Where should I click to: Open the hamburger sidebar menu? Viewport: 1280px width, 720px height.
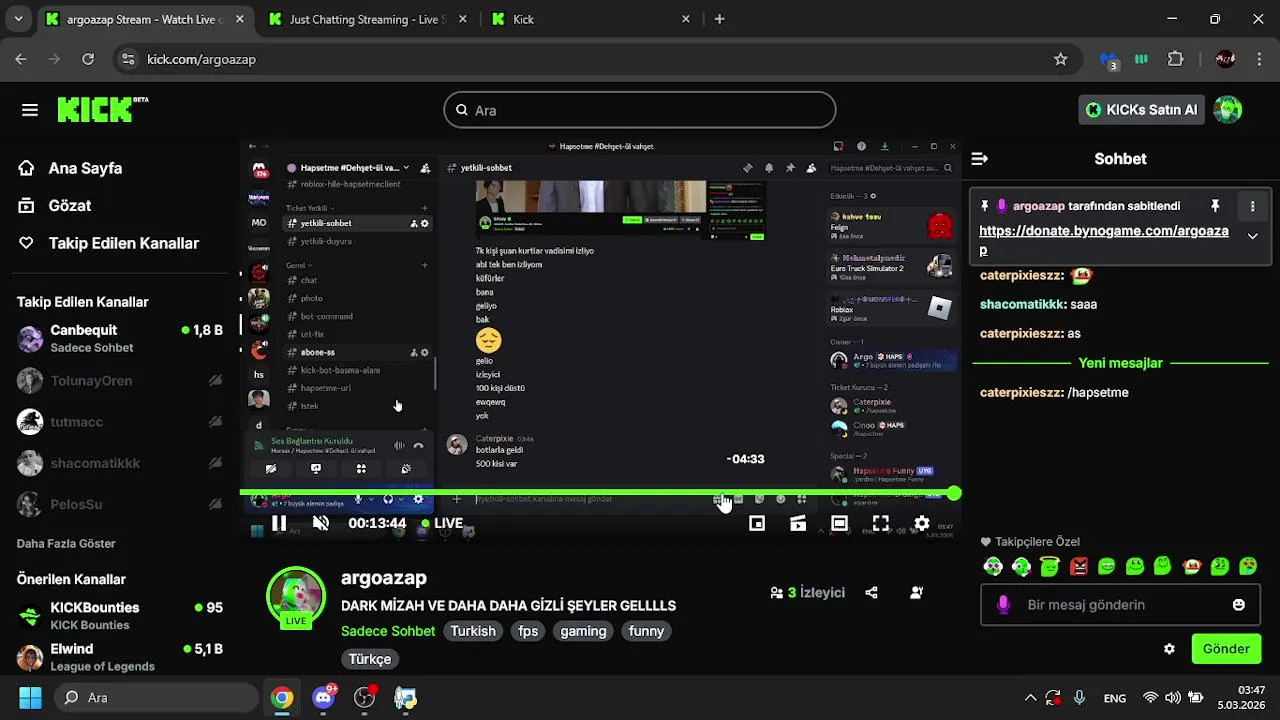coord(29,110)
